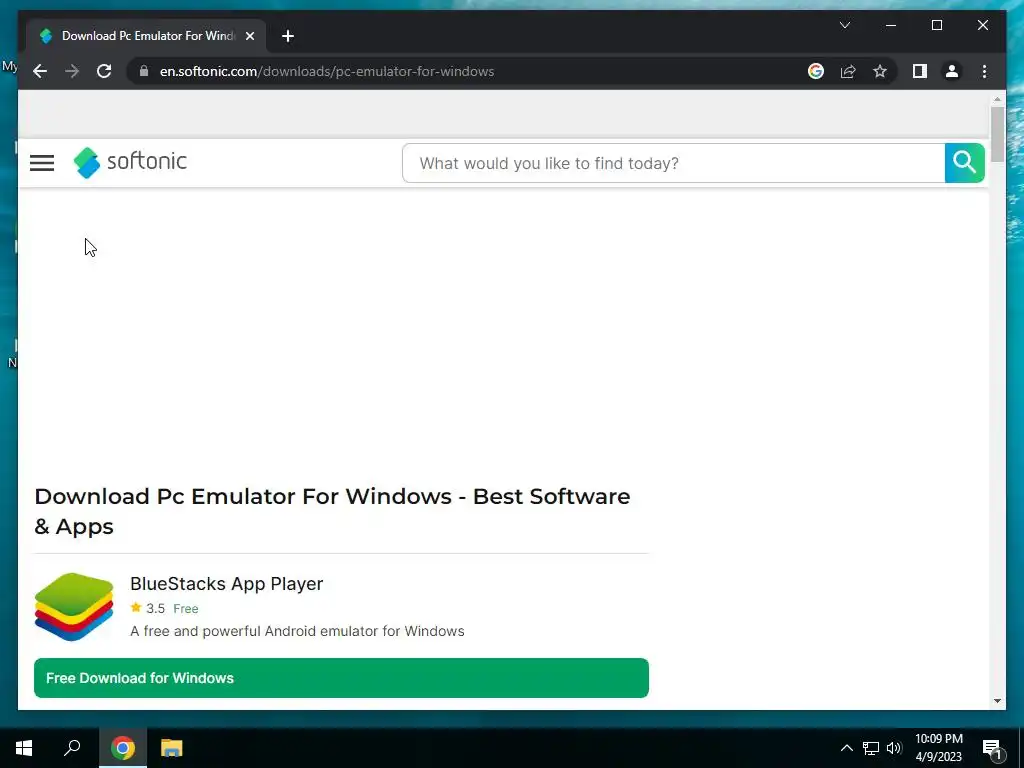Open the Softonic hamburger menu
The width and height of the screenshot is (1024, 768).
42,163
